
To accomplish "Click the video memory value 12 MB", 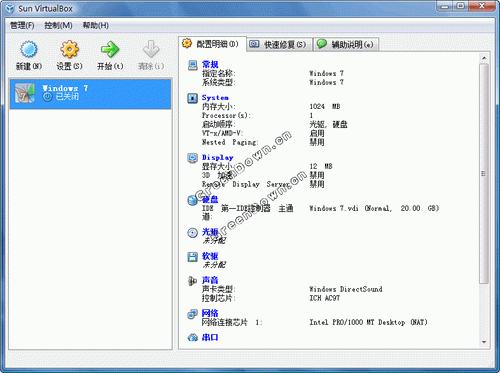I will click(x=321, y=166).
